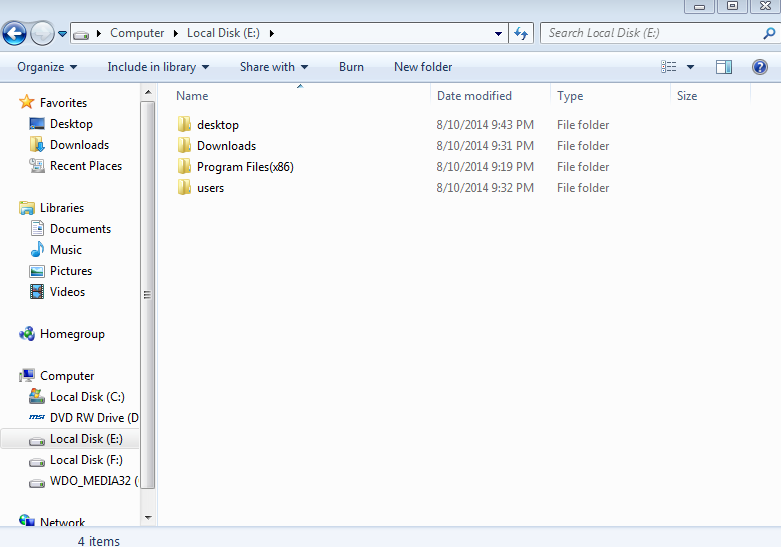Click the Pictures library icon
Image resolution: width=781 pixels, height=547 pixels.
(37, 271)
